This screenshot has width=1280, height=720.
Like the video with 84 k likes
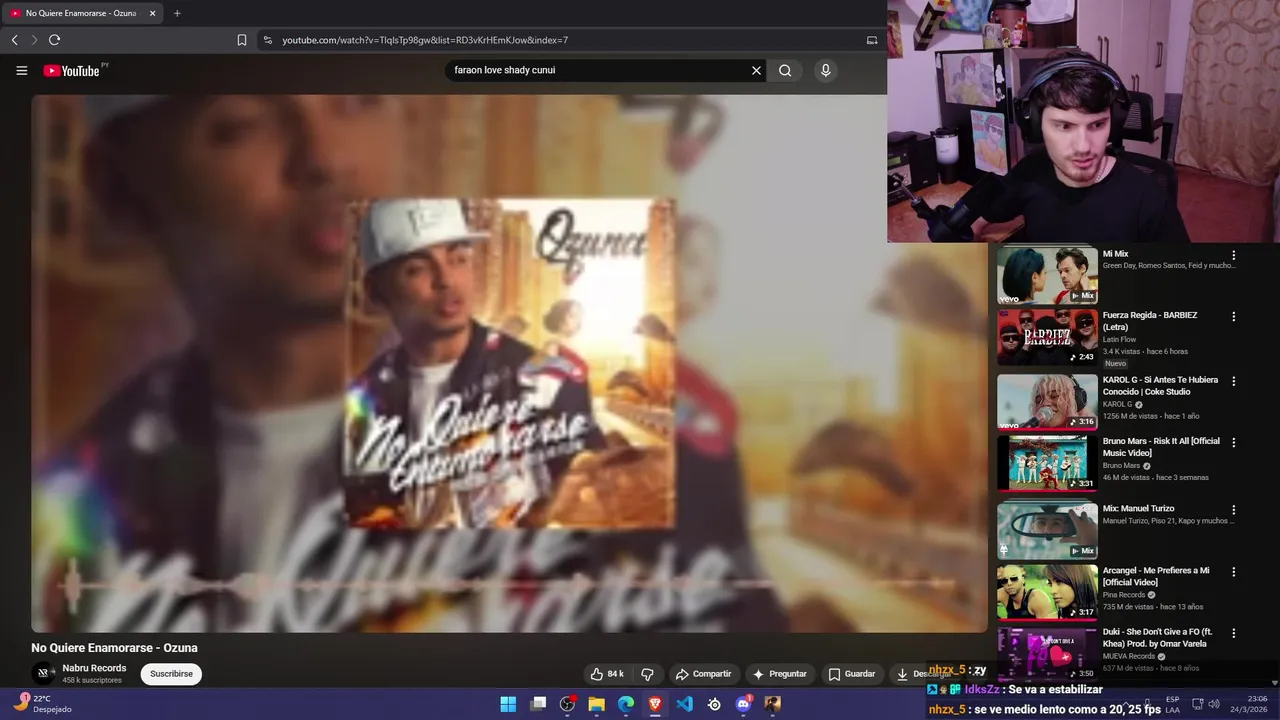click(607, 674)
